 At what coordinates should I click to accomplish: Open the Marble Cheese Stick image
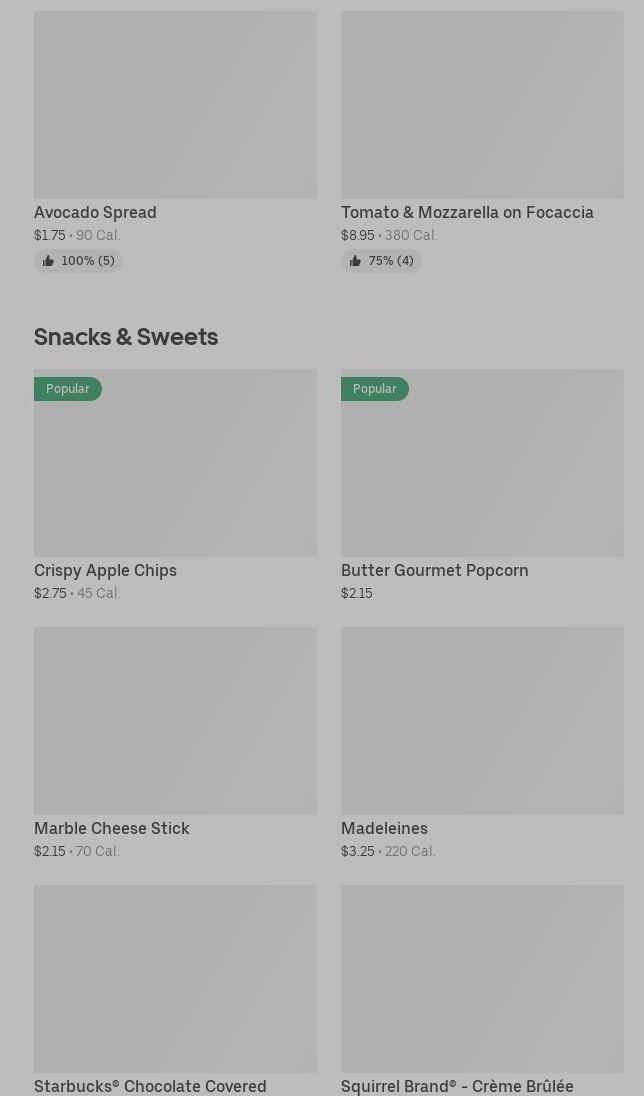click(x=175, y=720)
